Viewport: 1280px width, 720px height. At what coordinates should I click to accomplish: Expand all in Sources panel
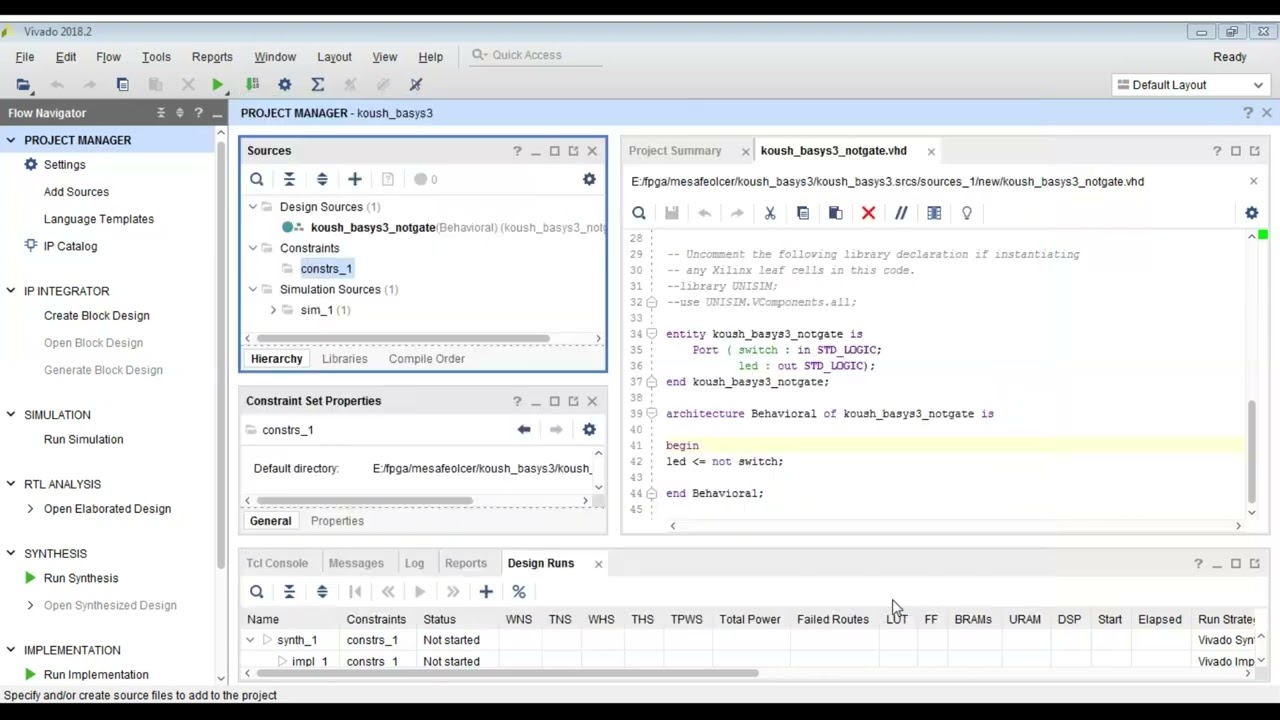click(x=322, y=179)
